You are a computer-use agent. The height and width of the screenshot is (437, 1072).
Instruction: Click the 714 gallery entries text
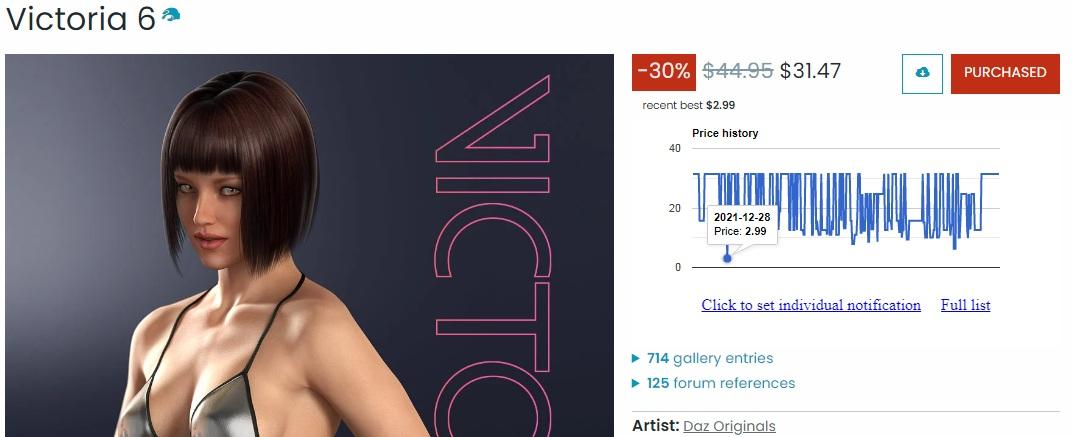pyautogui.click(x=710, y=358)
